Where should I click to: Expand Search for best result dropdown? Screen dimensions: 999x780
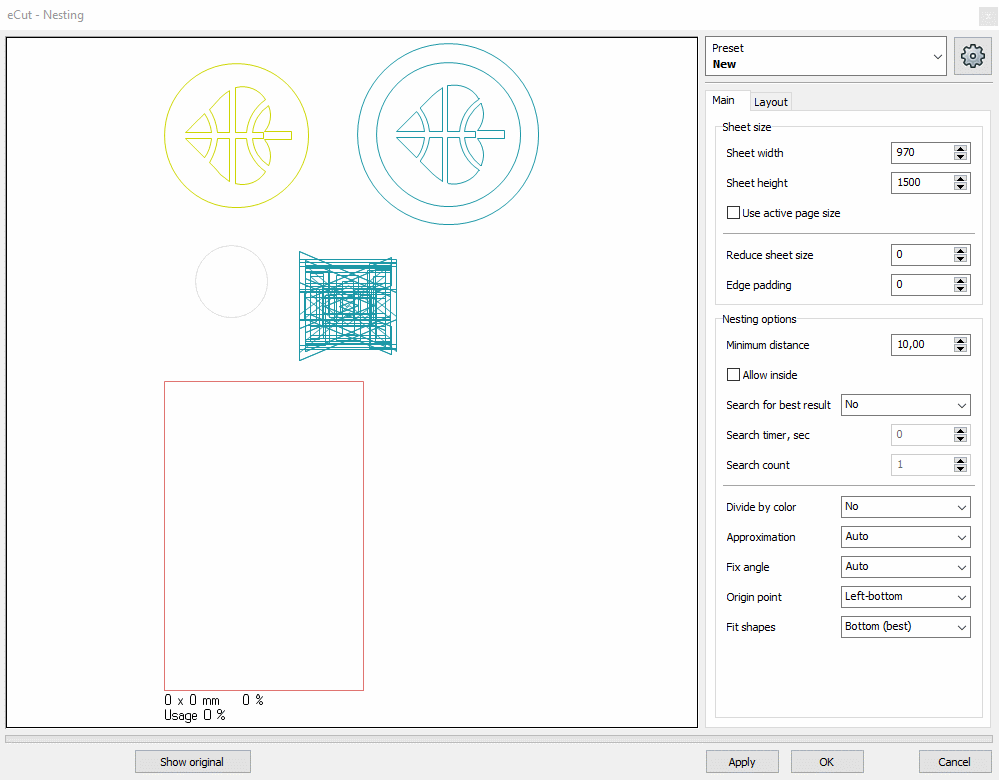(905, 405)
